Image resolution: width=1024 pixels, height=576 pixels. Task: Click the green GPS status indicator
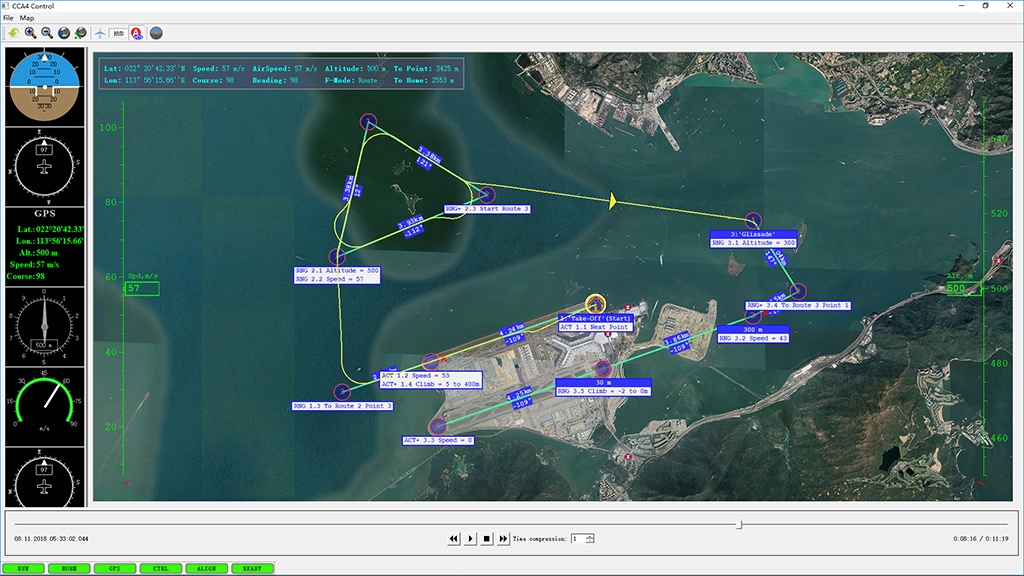(114, 568)
